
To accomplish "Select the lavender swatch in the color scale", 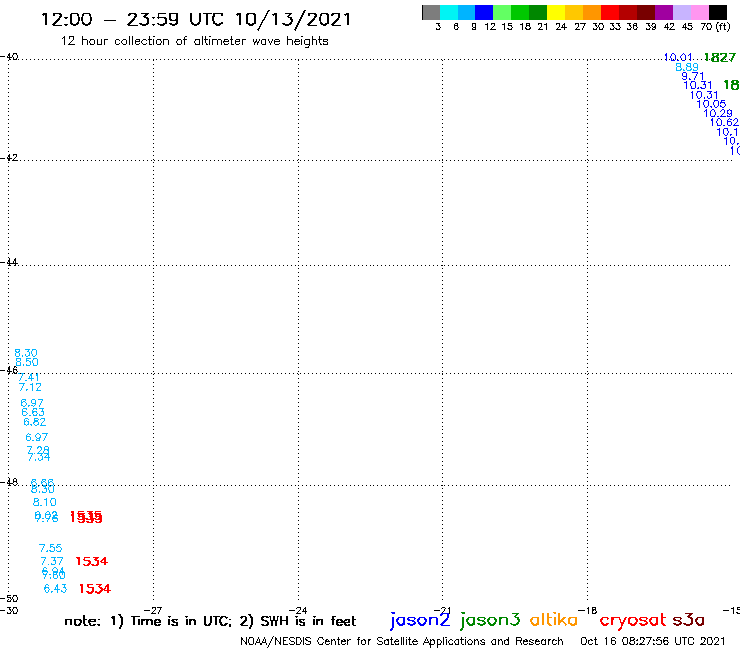I will [x=681, y=12].
